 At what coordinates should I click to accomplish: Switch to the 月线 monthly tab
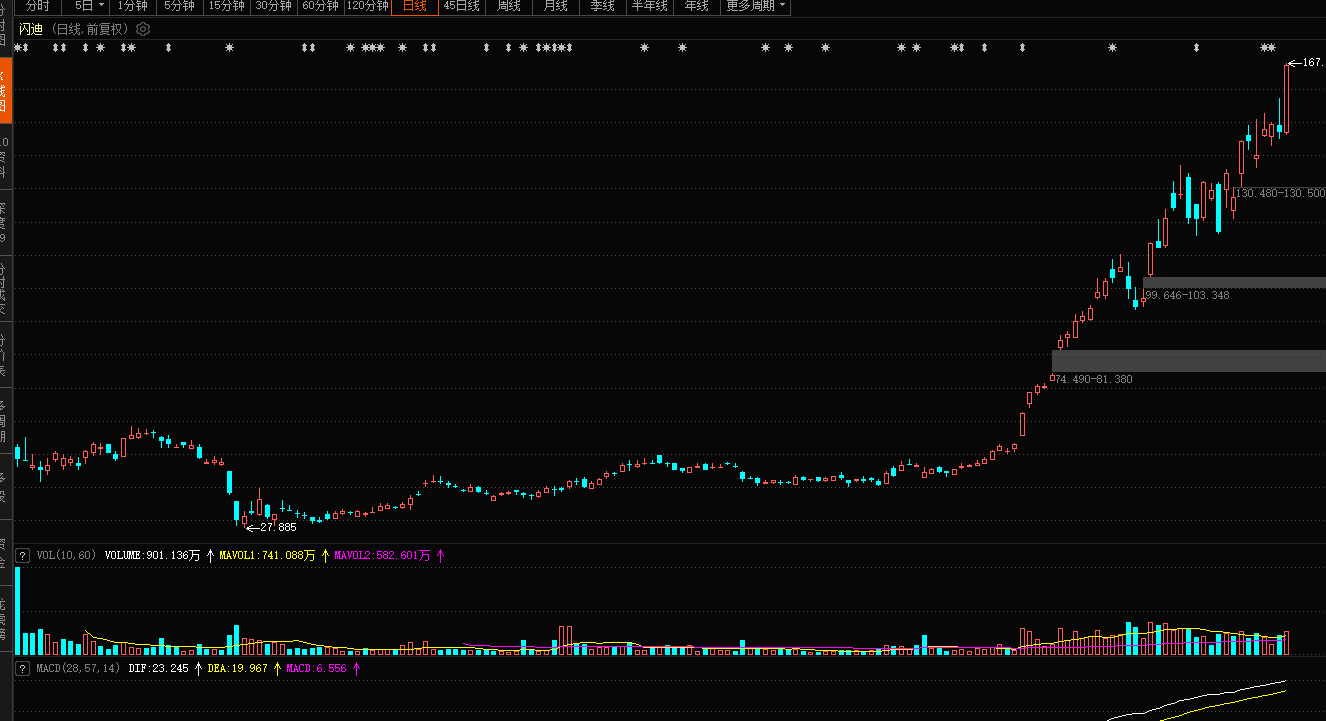pos(555,6)
